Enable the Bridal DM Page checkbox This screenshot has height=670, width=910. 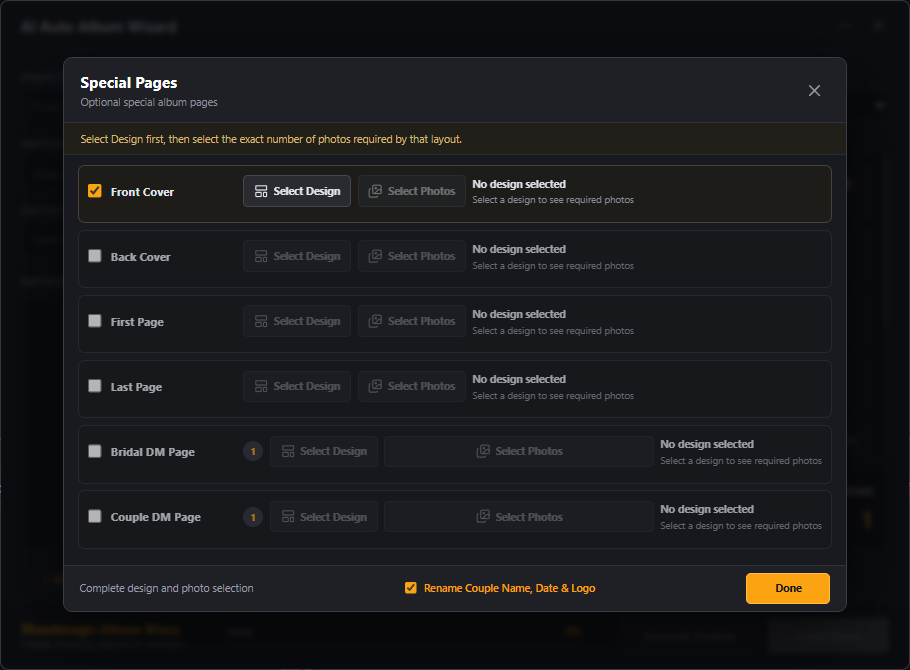click(x=95, y=451)
